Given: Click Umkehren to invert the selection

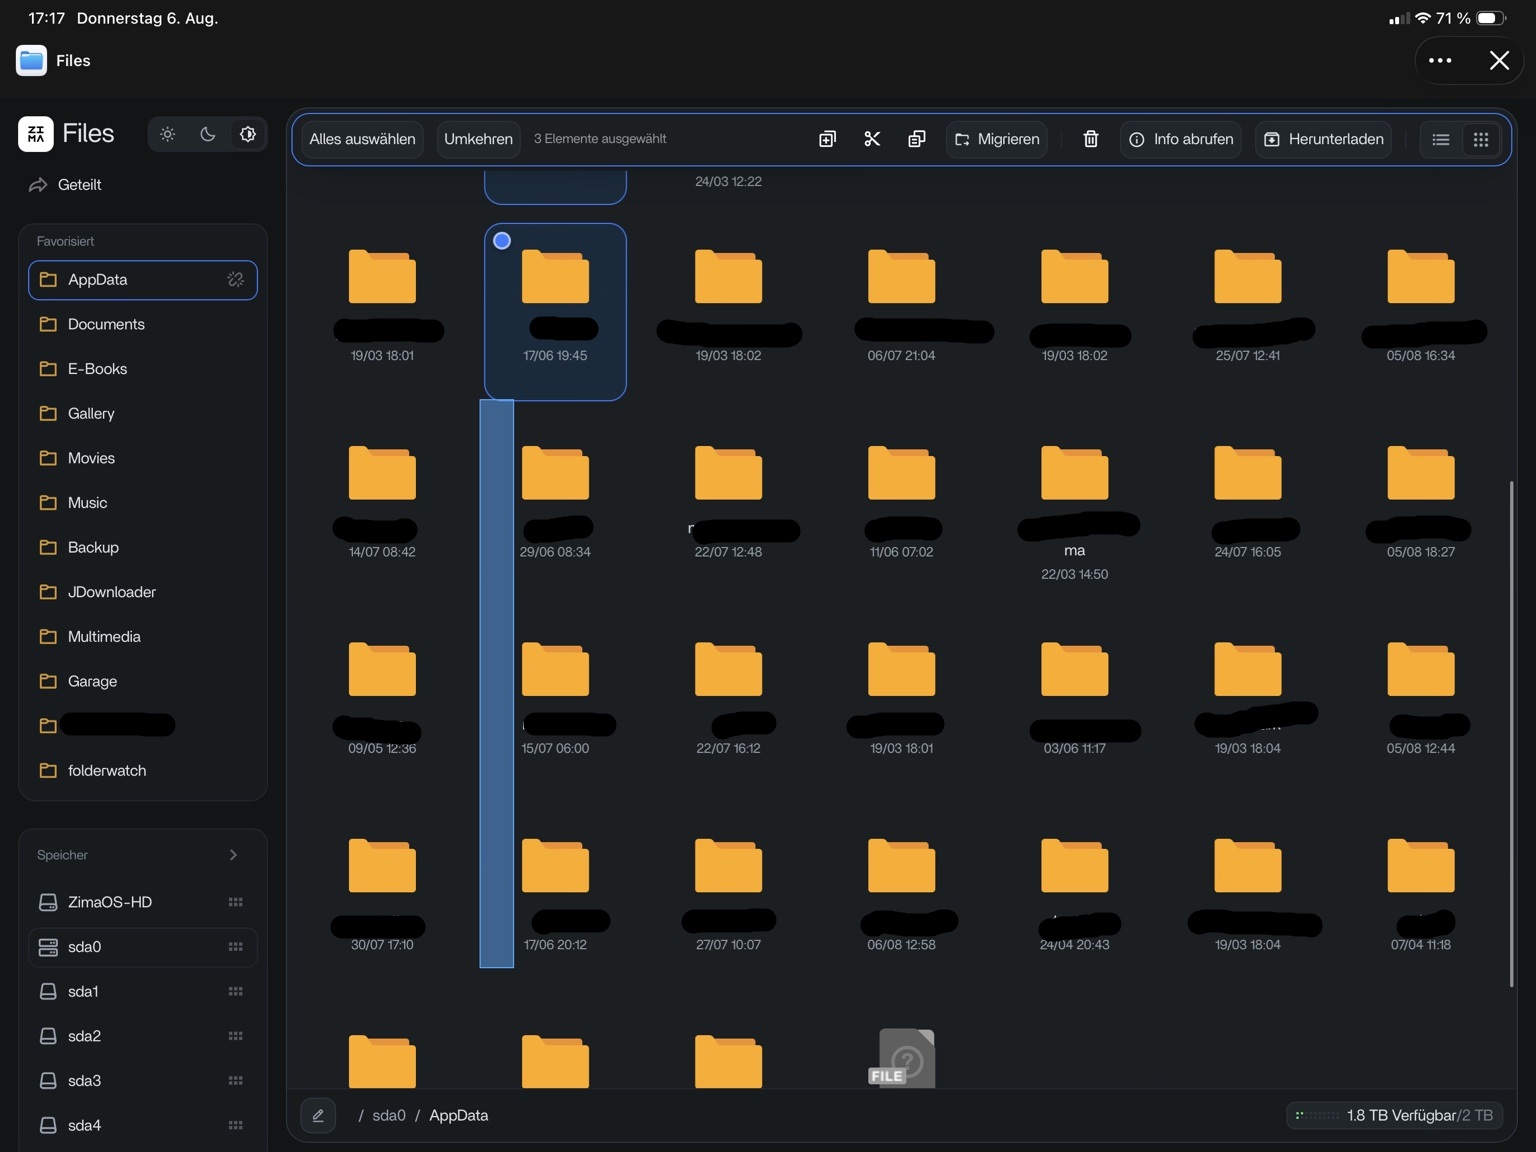Looking at the screenshot, I should click(478, 139).
